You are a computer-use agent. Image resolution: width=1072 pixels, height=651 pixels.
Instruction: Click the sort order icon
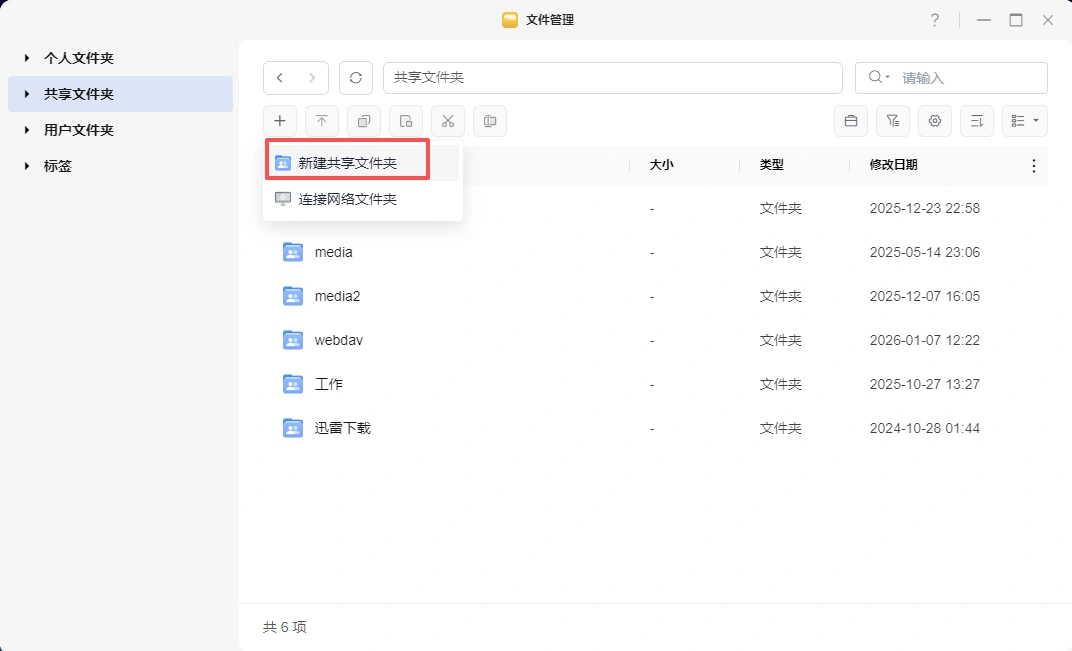[x=977, y=120]
